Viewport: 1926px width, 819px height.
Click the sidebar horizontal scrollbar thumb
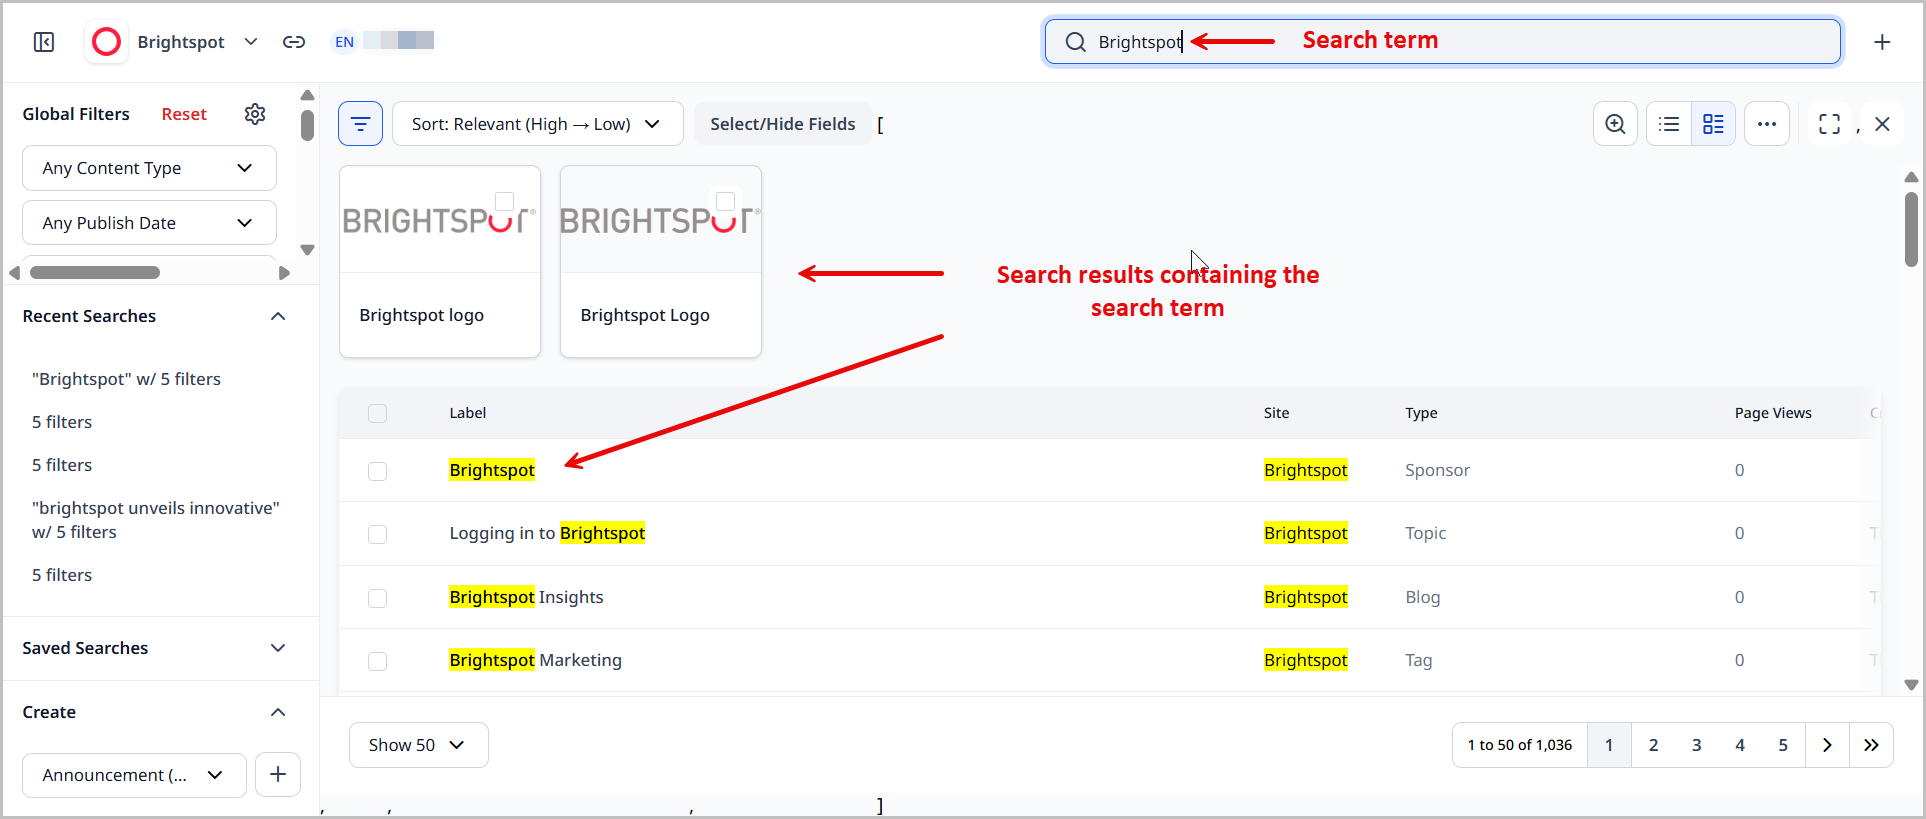(x=95, y=272)
